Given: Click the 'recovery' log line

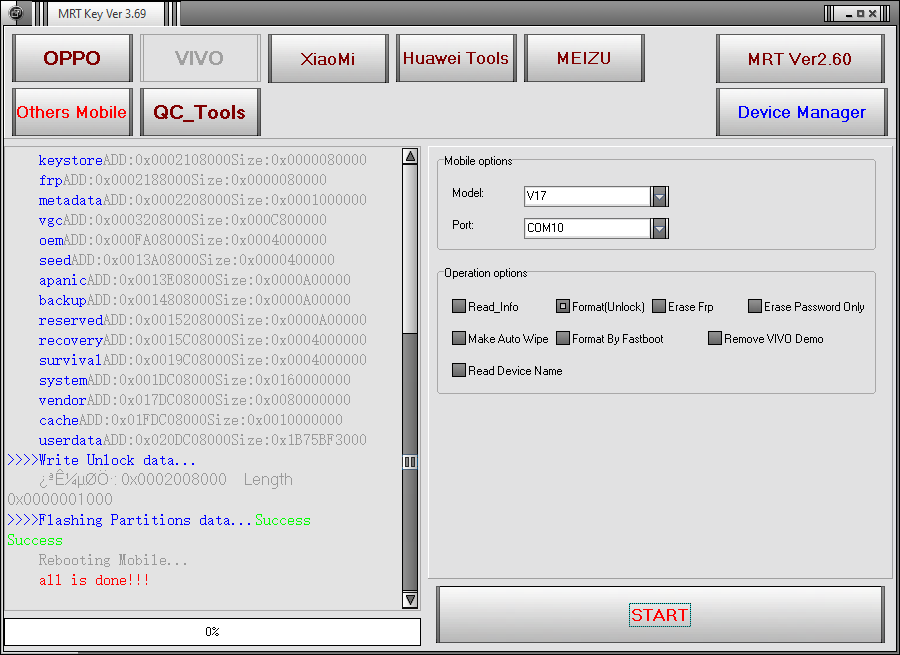Looking at the screenshot, I should (x=203, y=340).
